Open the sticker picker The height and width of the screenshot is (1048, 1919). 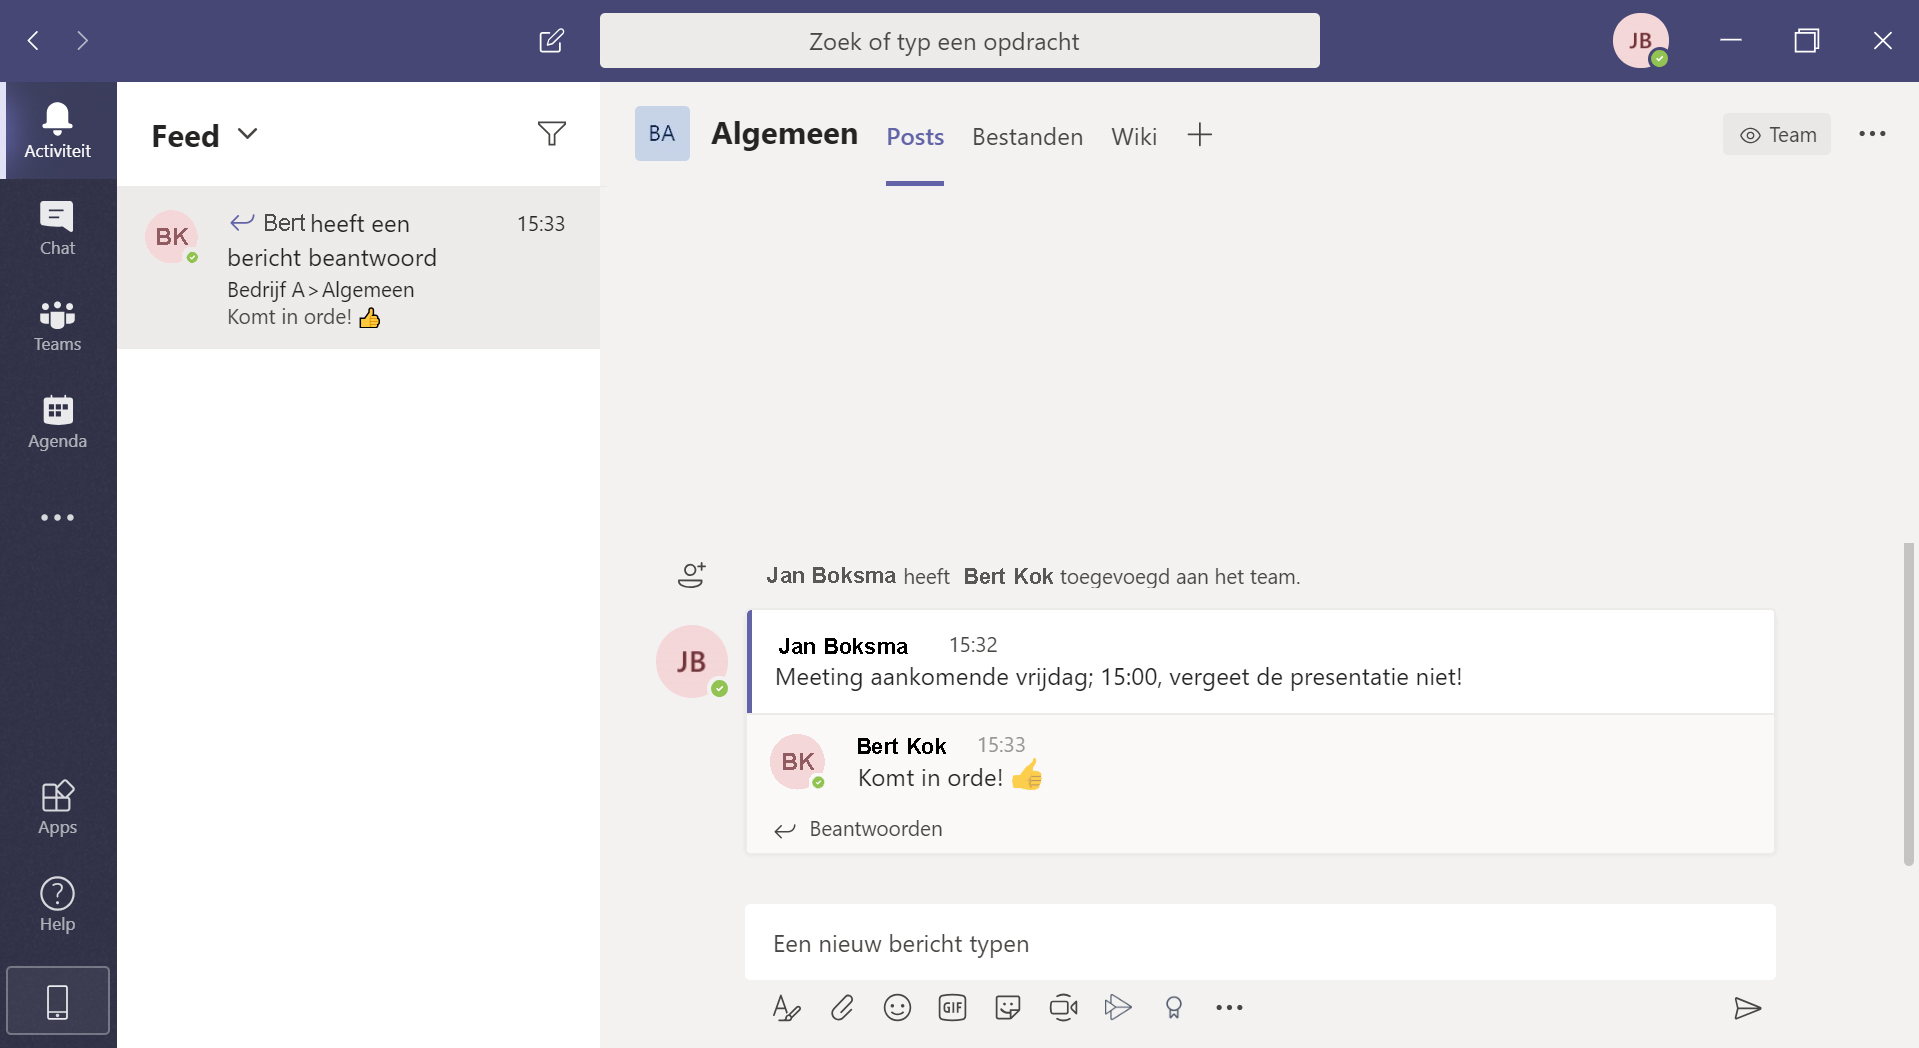tap(1008, 1008)
